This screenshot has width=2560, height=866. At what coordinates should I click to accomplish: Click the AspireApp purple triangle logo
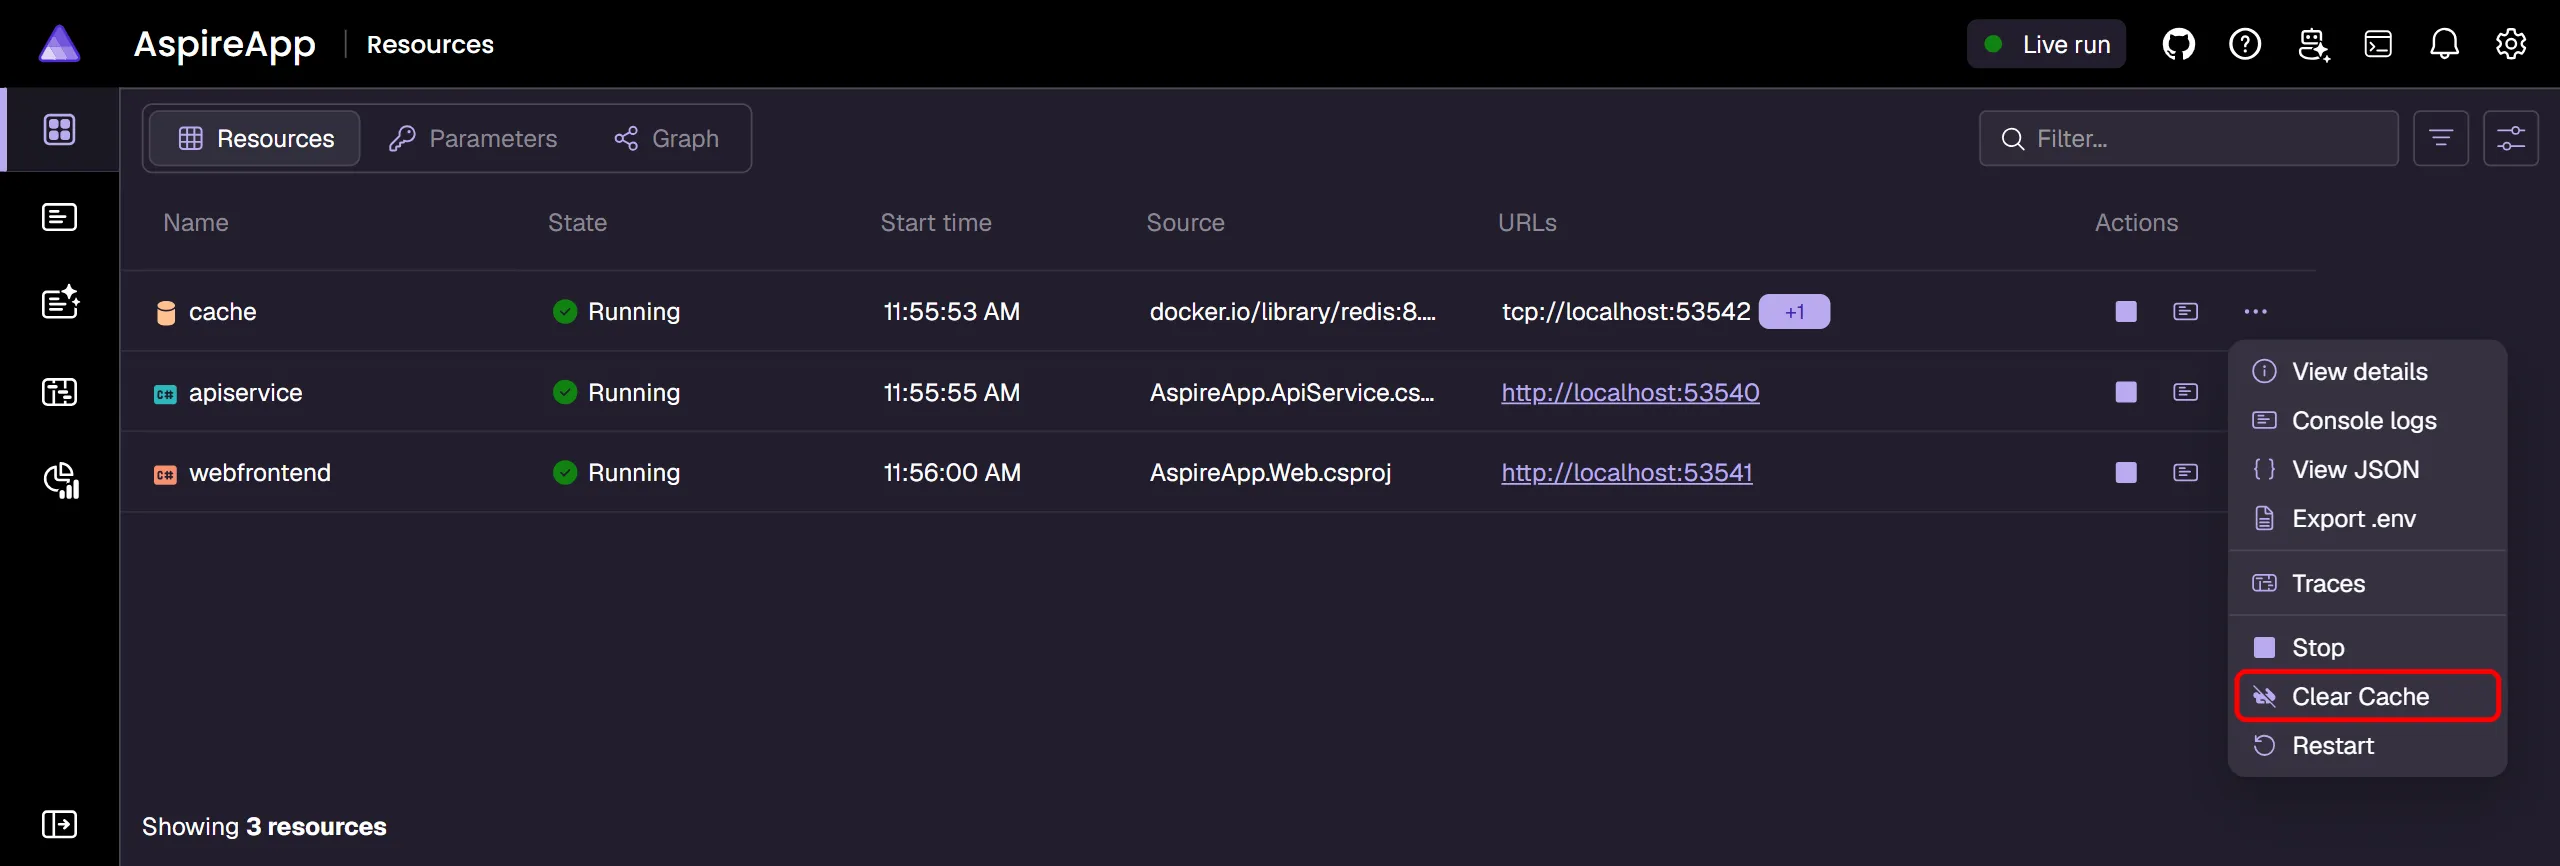(59, 44)
